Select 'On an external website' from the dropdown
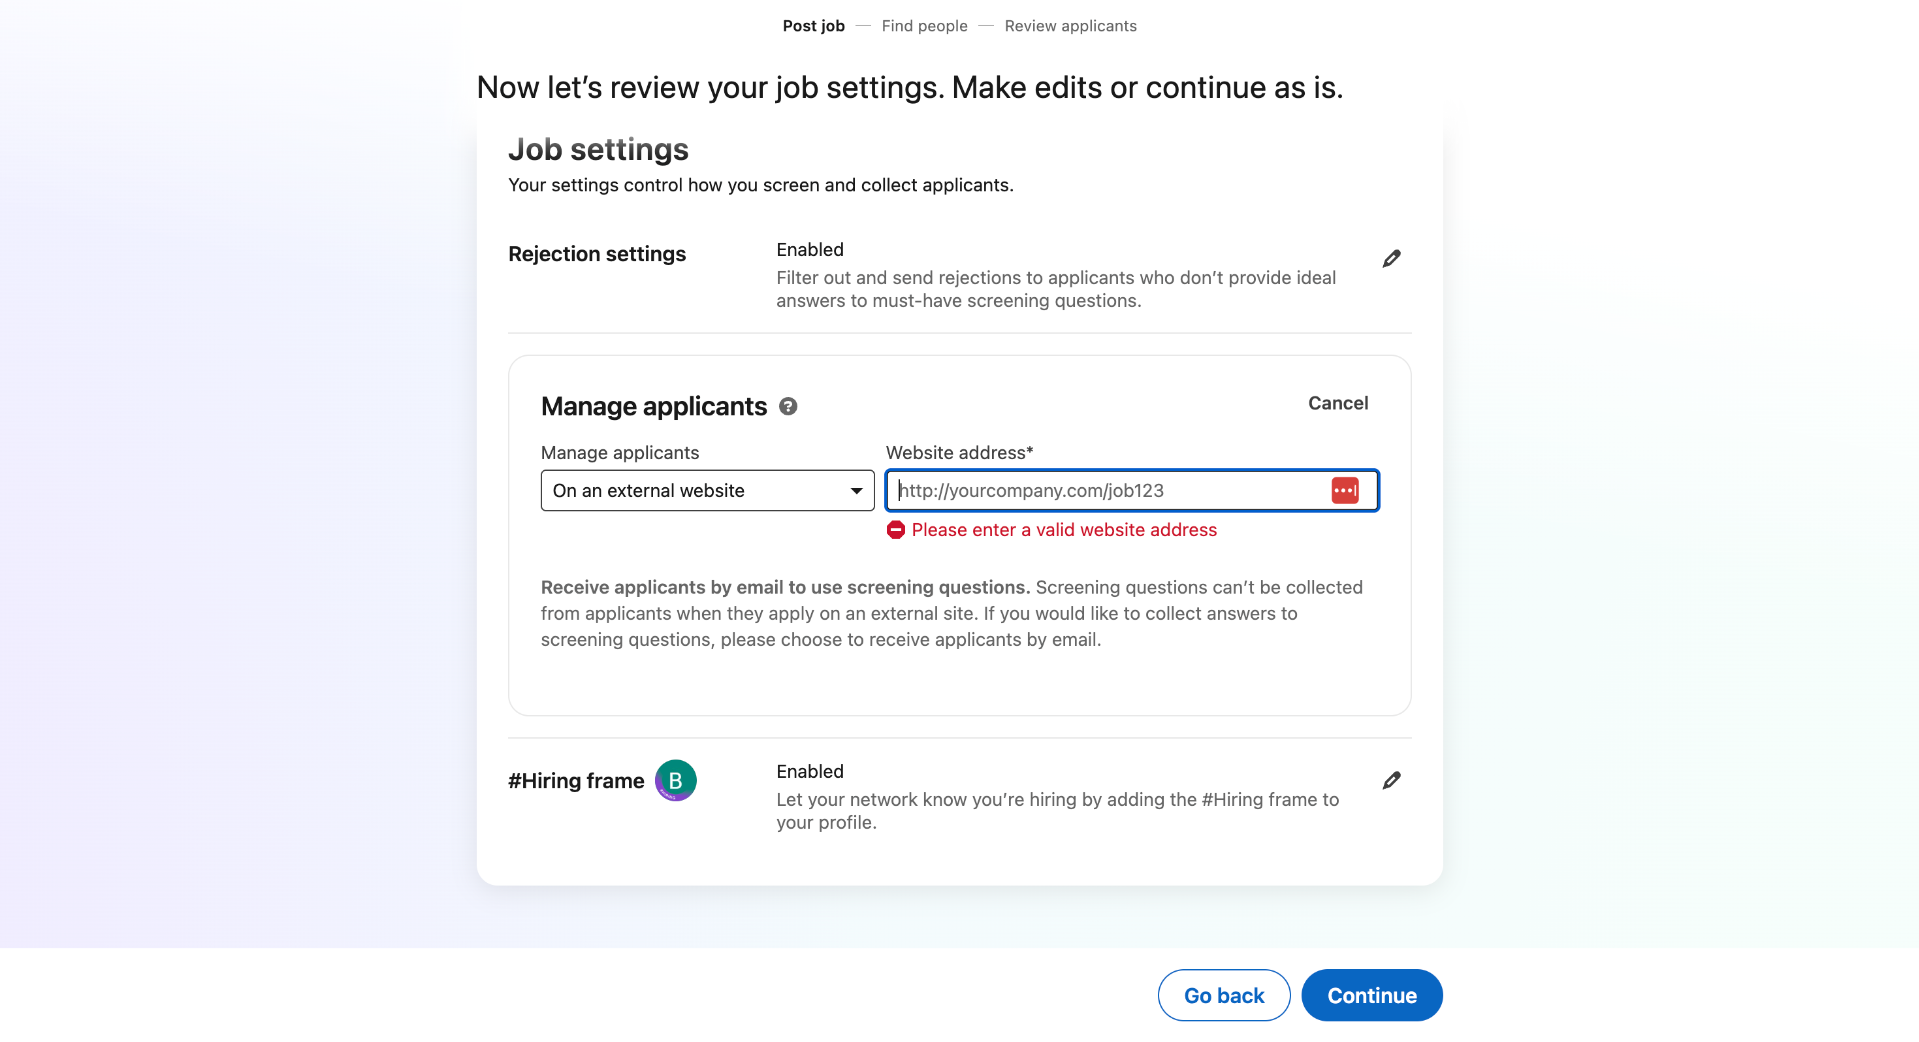1919x1042 pixels. point(707,490)
